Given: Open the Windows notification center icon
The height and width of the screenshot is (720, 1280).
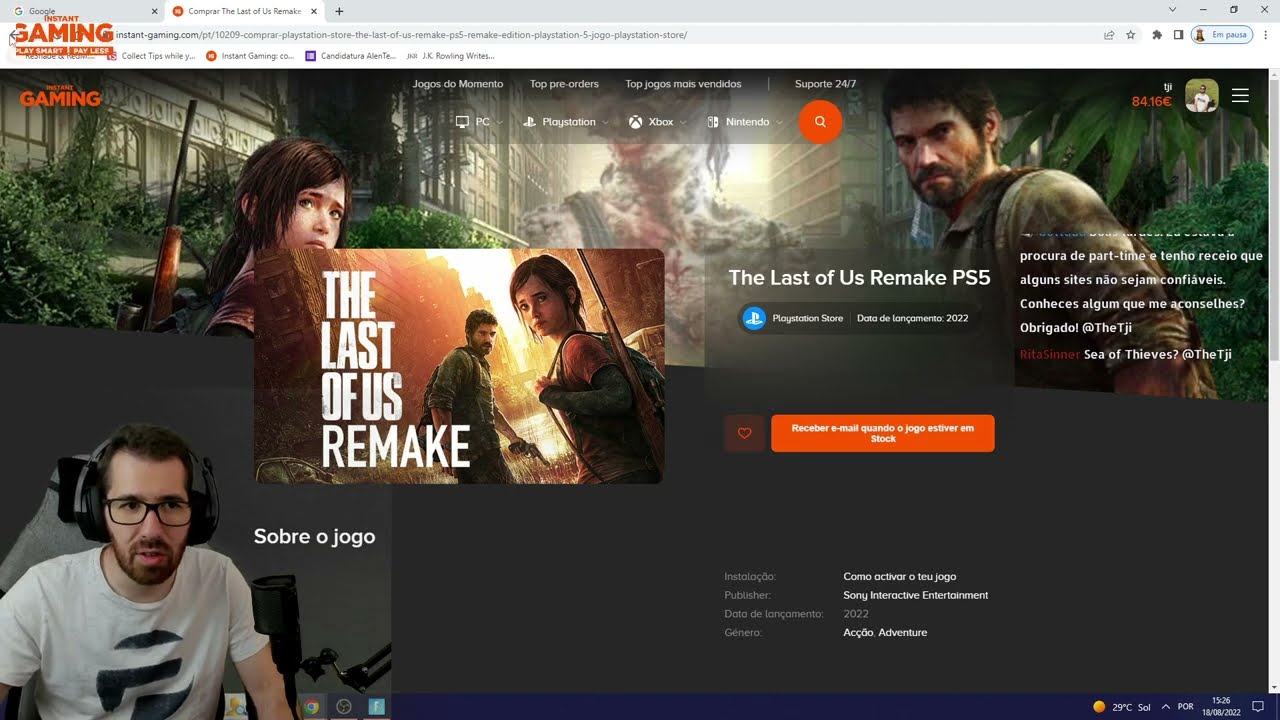Looking at the screenshot, I should click(x=1258, y=706).
